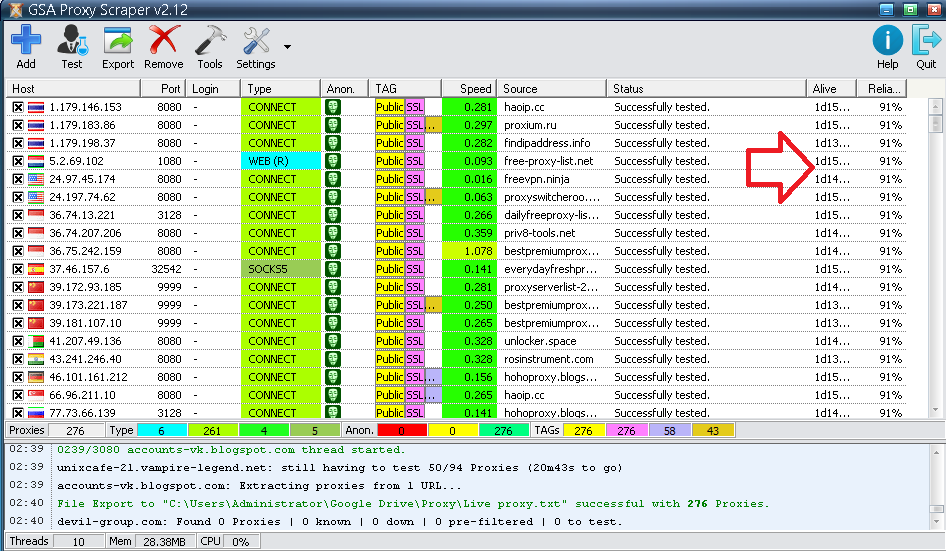Click proxy list scrollbar up arrow

(x=936, y=107)
